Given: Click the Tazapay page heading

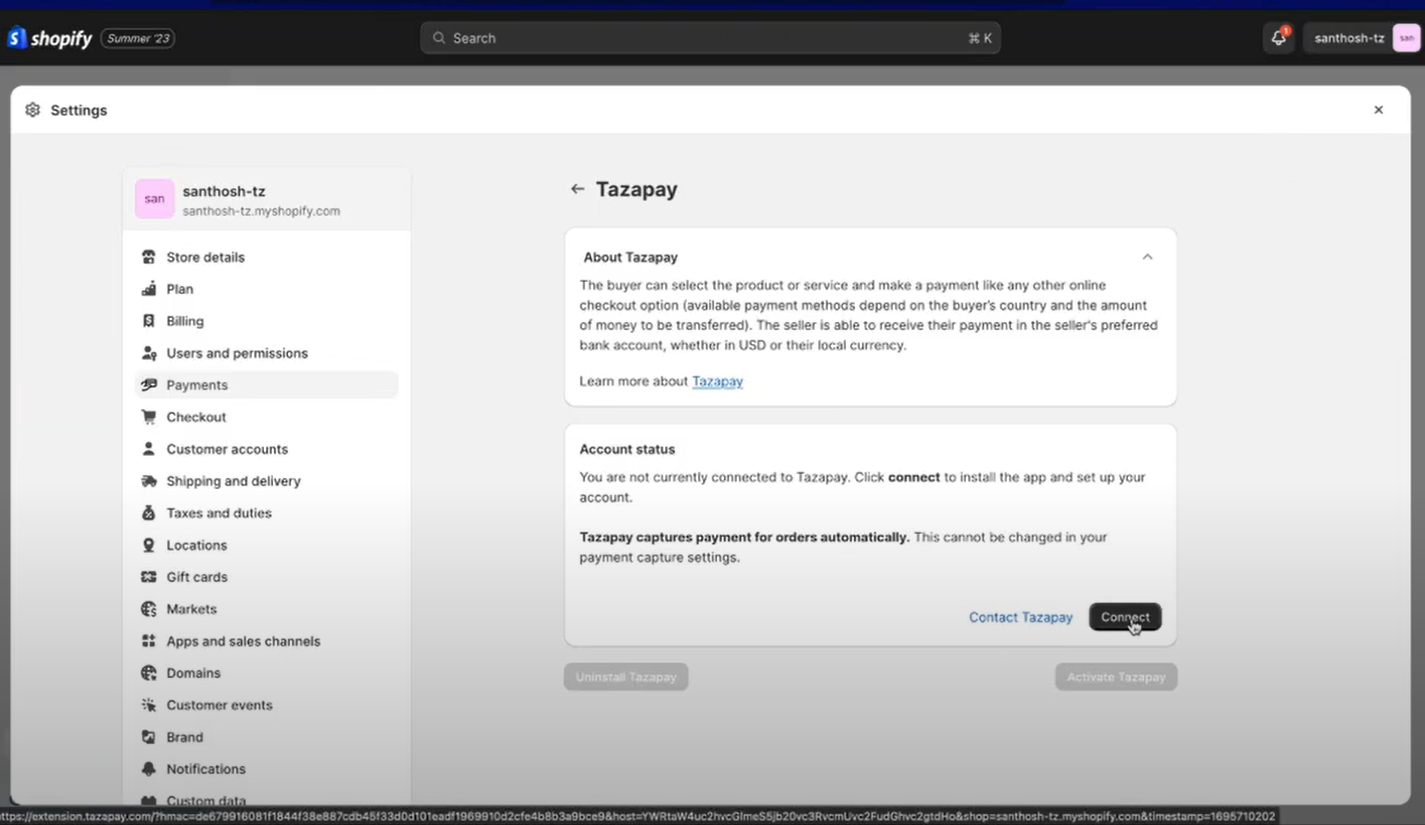Looking at the screenshot, I should (637, 189).
